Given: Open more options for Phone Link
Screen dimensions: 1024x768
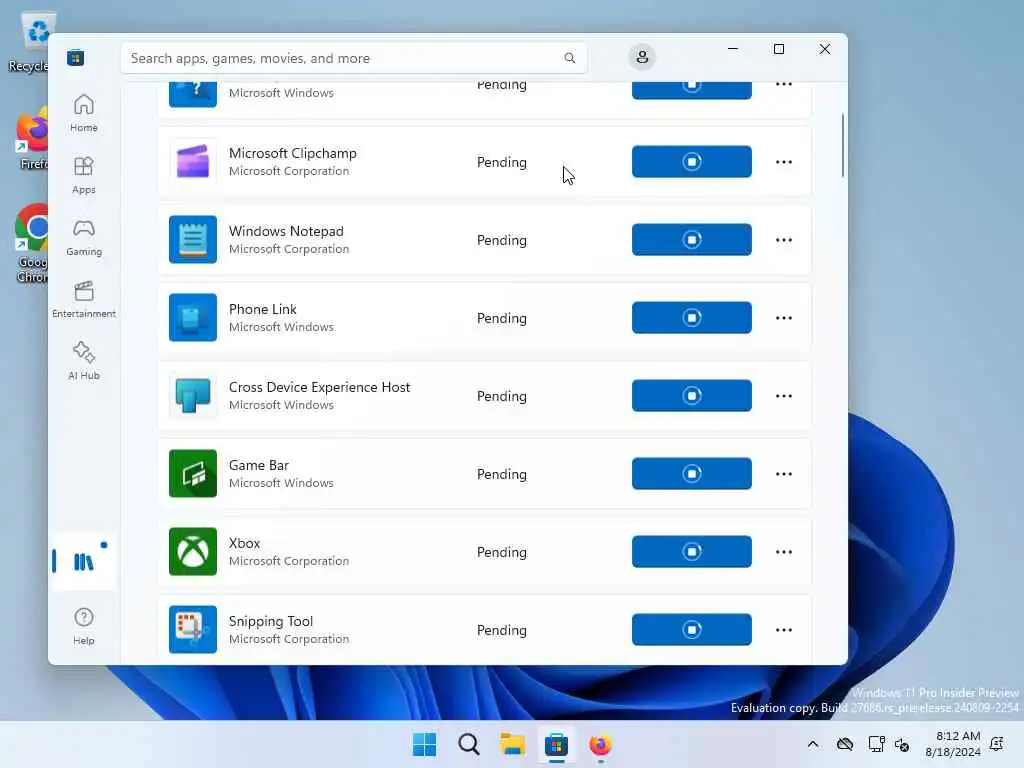Looking at the screenshot, I should [x=784, y=318].
